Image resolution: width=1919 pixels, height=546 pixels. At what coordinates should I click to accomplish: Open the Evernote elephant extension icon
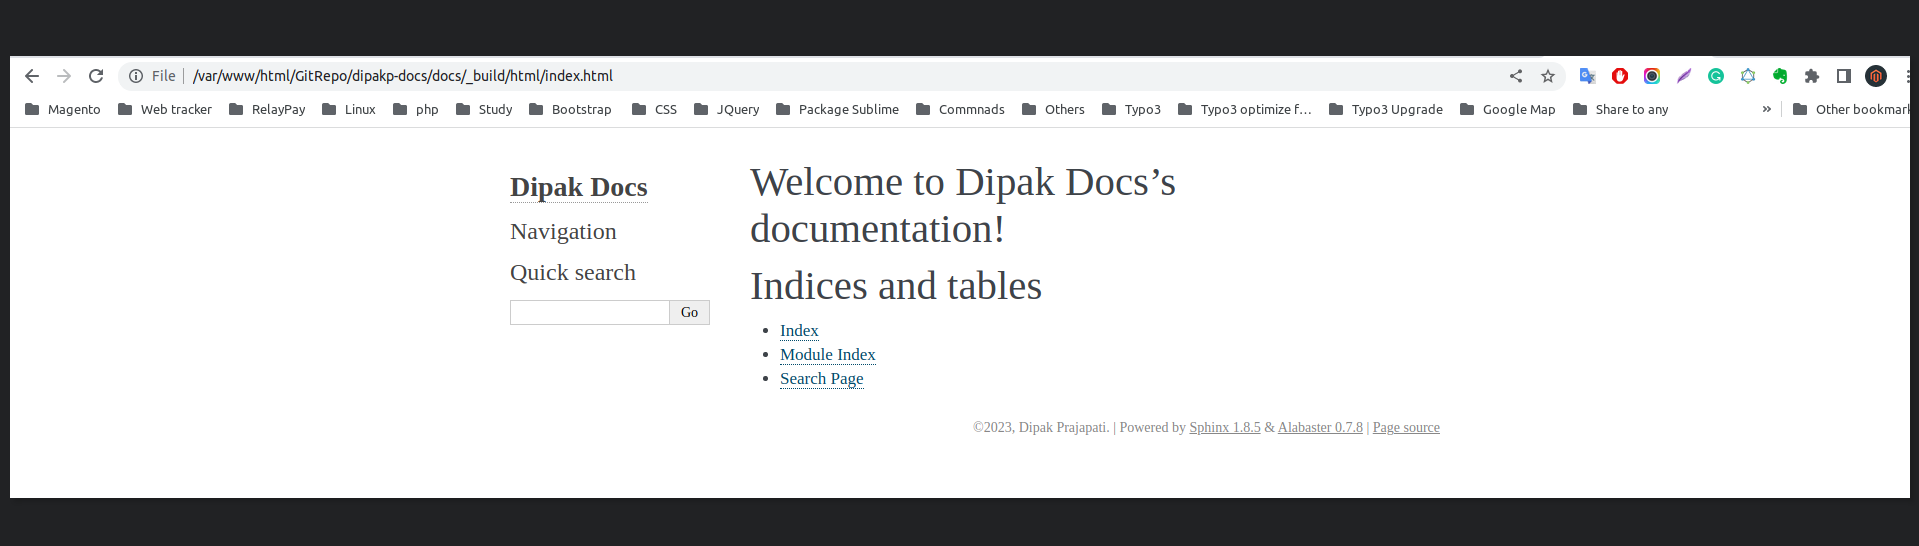pyautogui.click(x=1780, y=76)
